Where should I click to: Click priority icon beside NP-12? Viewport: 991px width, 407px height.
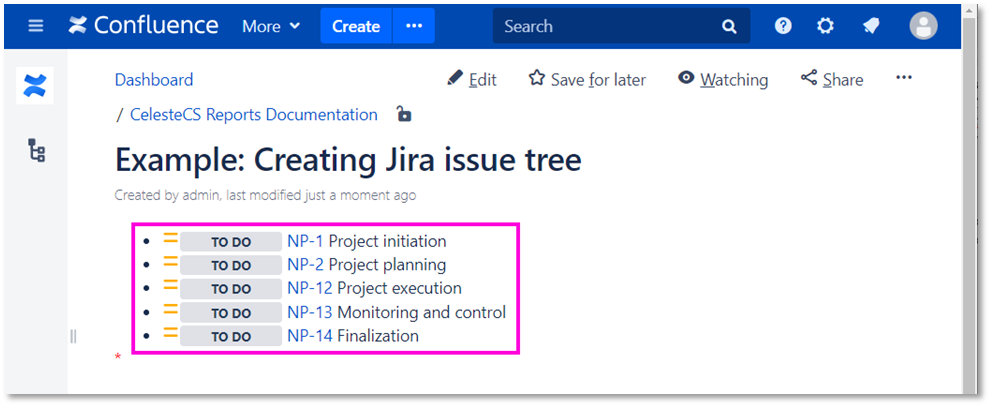171,286
